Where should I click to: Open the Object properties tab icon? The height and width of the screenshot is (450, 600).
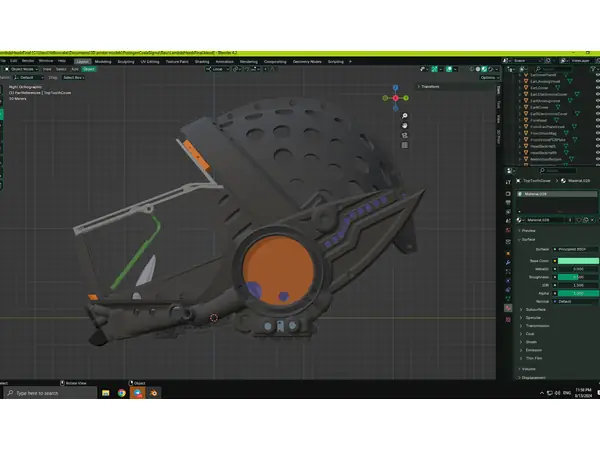(508, 253)
